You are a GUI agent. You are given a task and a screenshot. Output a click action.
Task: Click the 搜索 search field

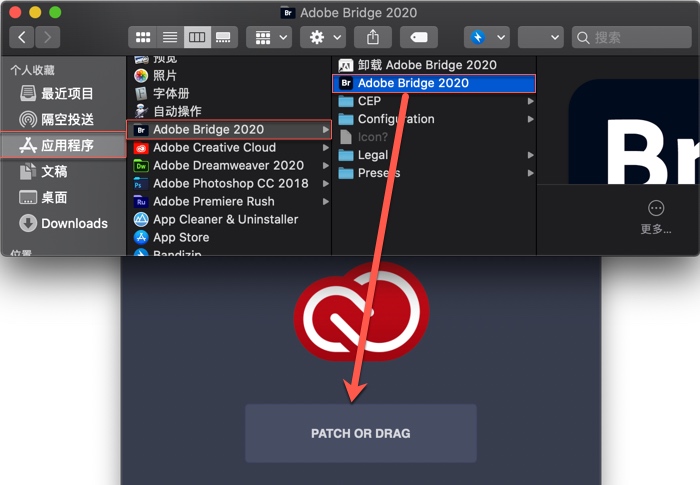632,37
